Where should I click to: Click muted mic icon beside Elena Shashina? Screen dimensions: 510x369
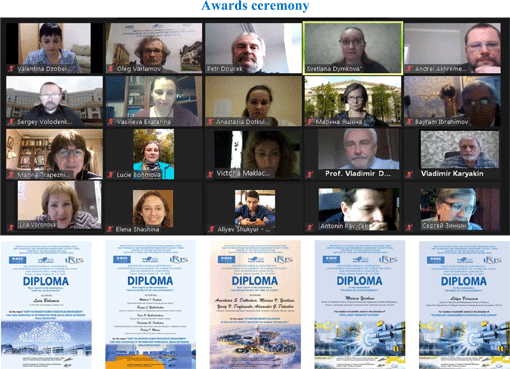(x=110, y=229)
